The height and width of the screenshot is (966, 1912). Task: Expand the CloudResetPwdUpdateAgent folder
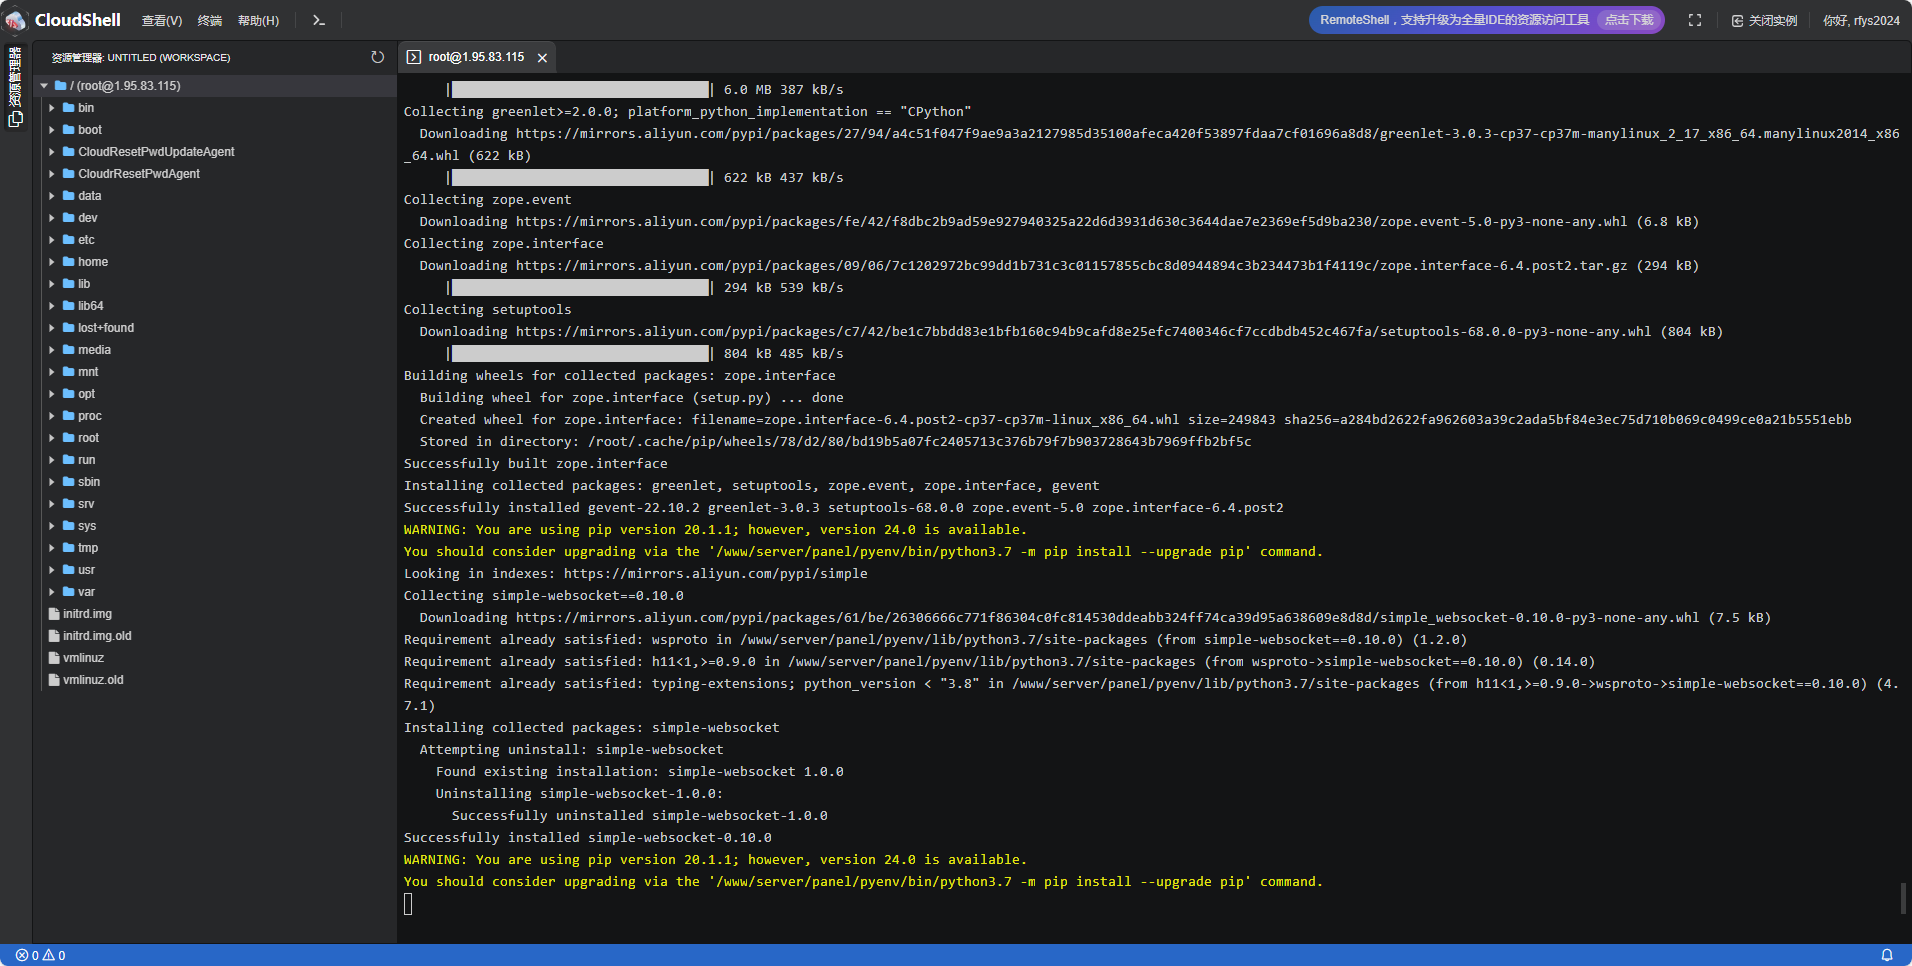point(52,152)
